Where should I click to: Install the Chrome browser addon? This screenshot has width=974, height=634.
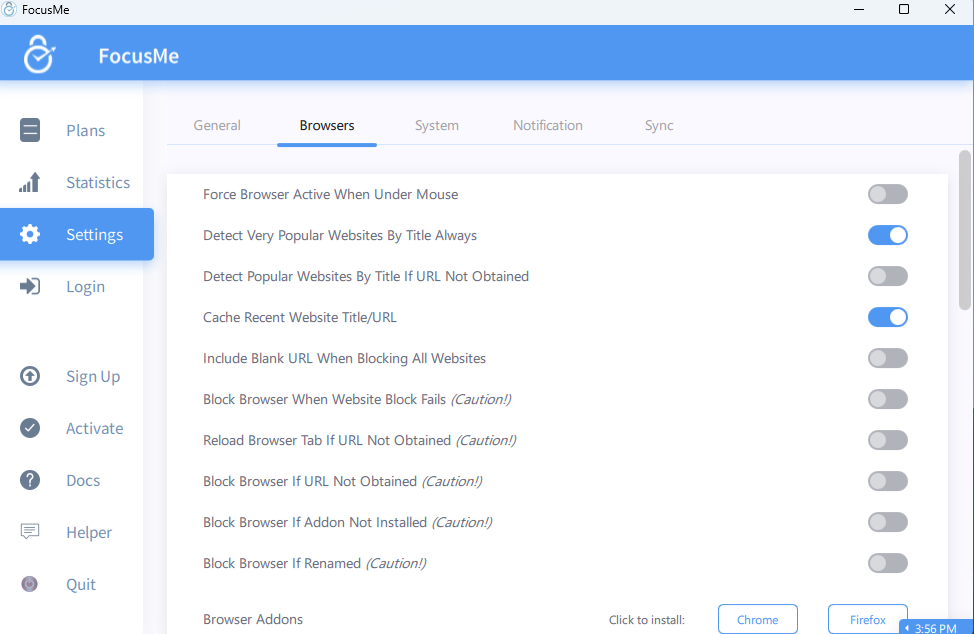point(757,619)
